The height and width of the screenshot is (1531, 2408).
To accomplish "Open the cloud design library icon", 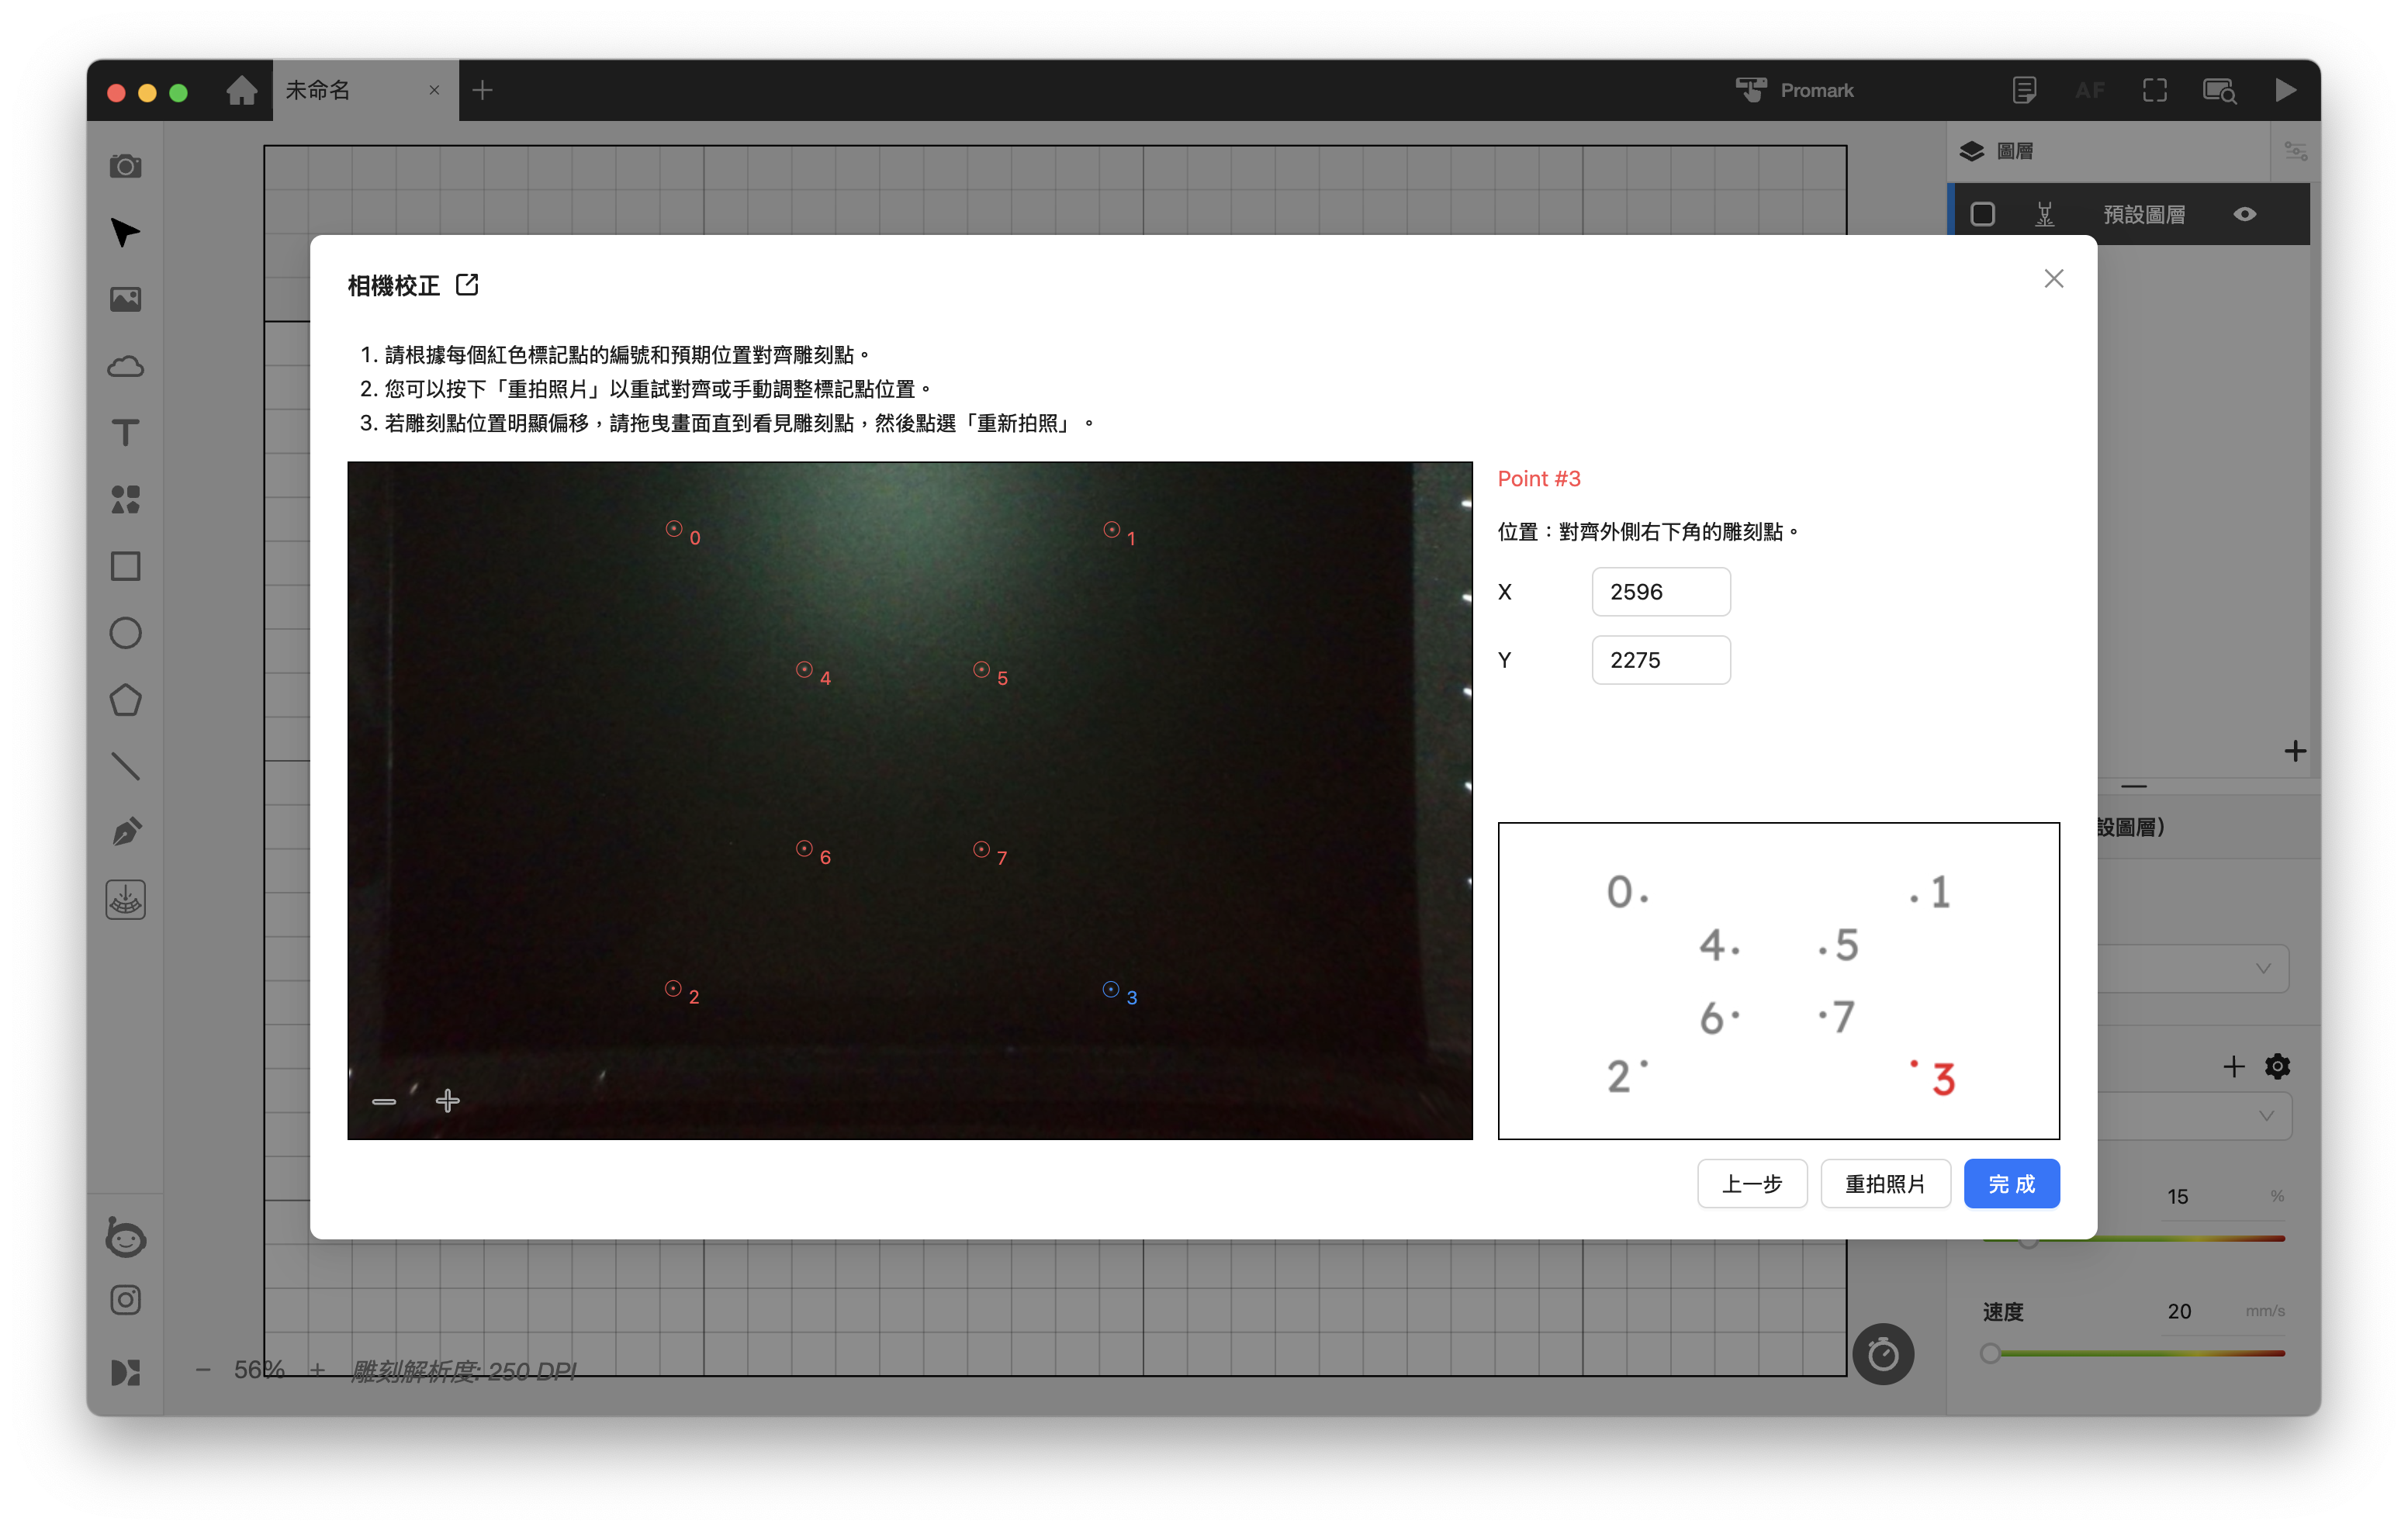I will [x=125, y=366].
